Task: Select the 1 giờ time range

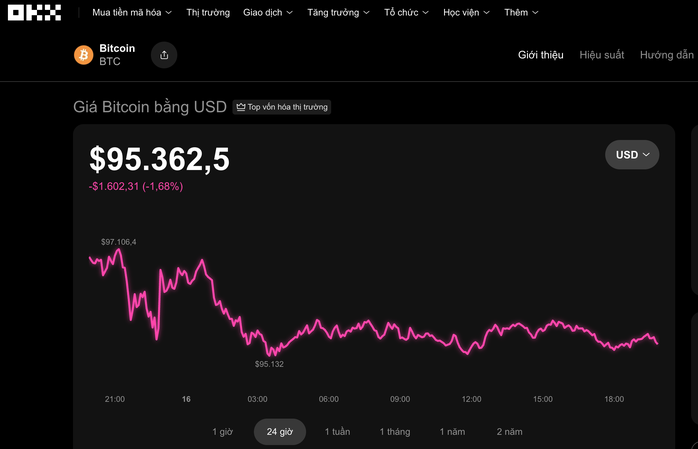Action: [222, 432]
